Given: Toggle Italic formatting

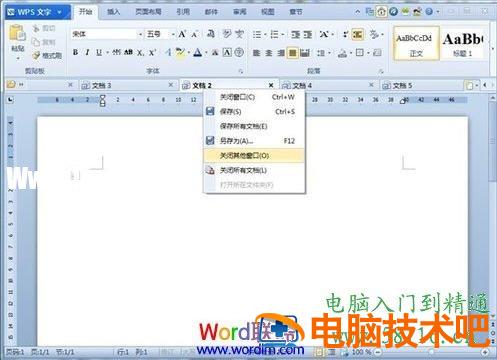Looking at the screenshot, I should [x=87, y=52].
